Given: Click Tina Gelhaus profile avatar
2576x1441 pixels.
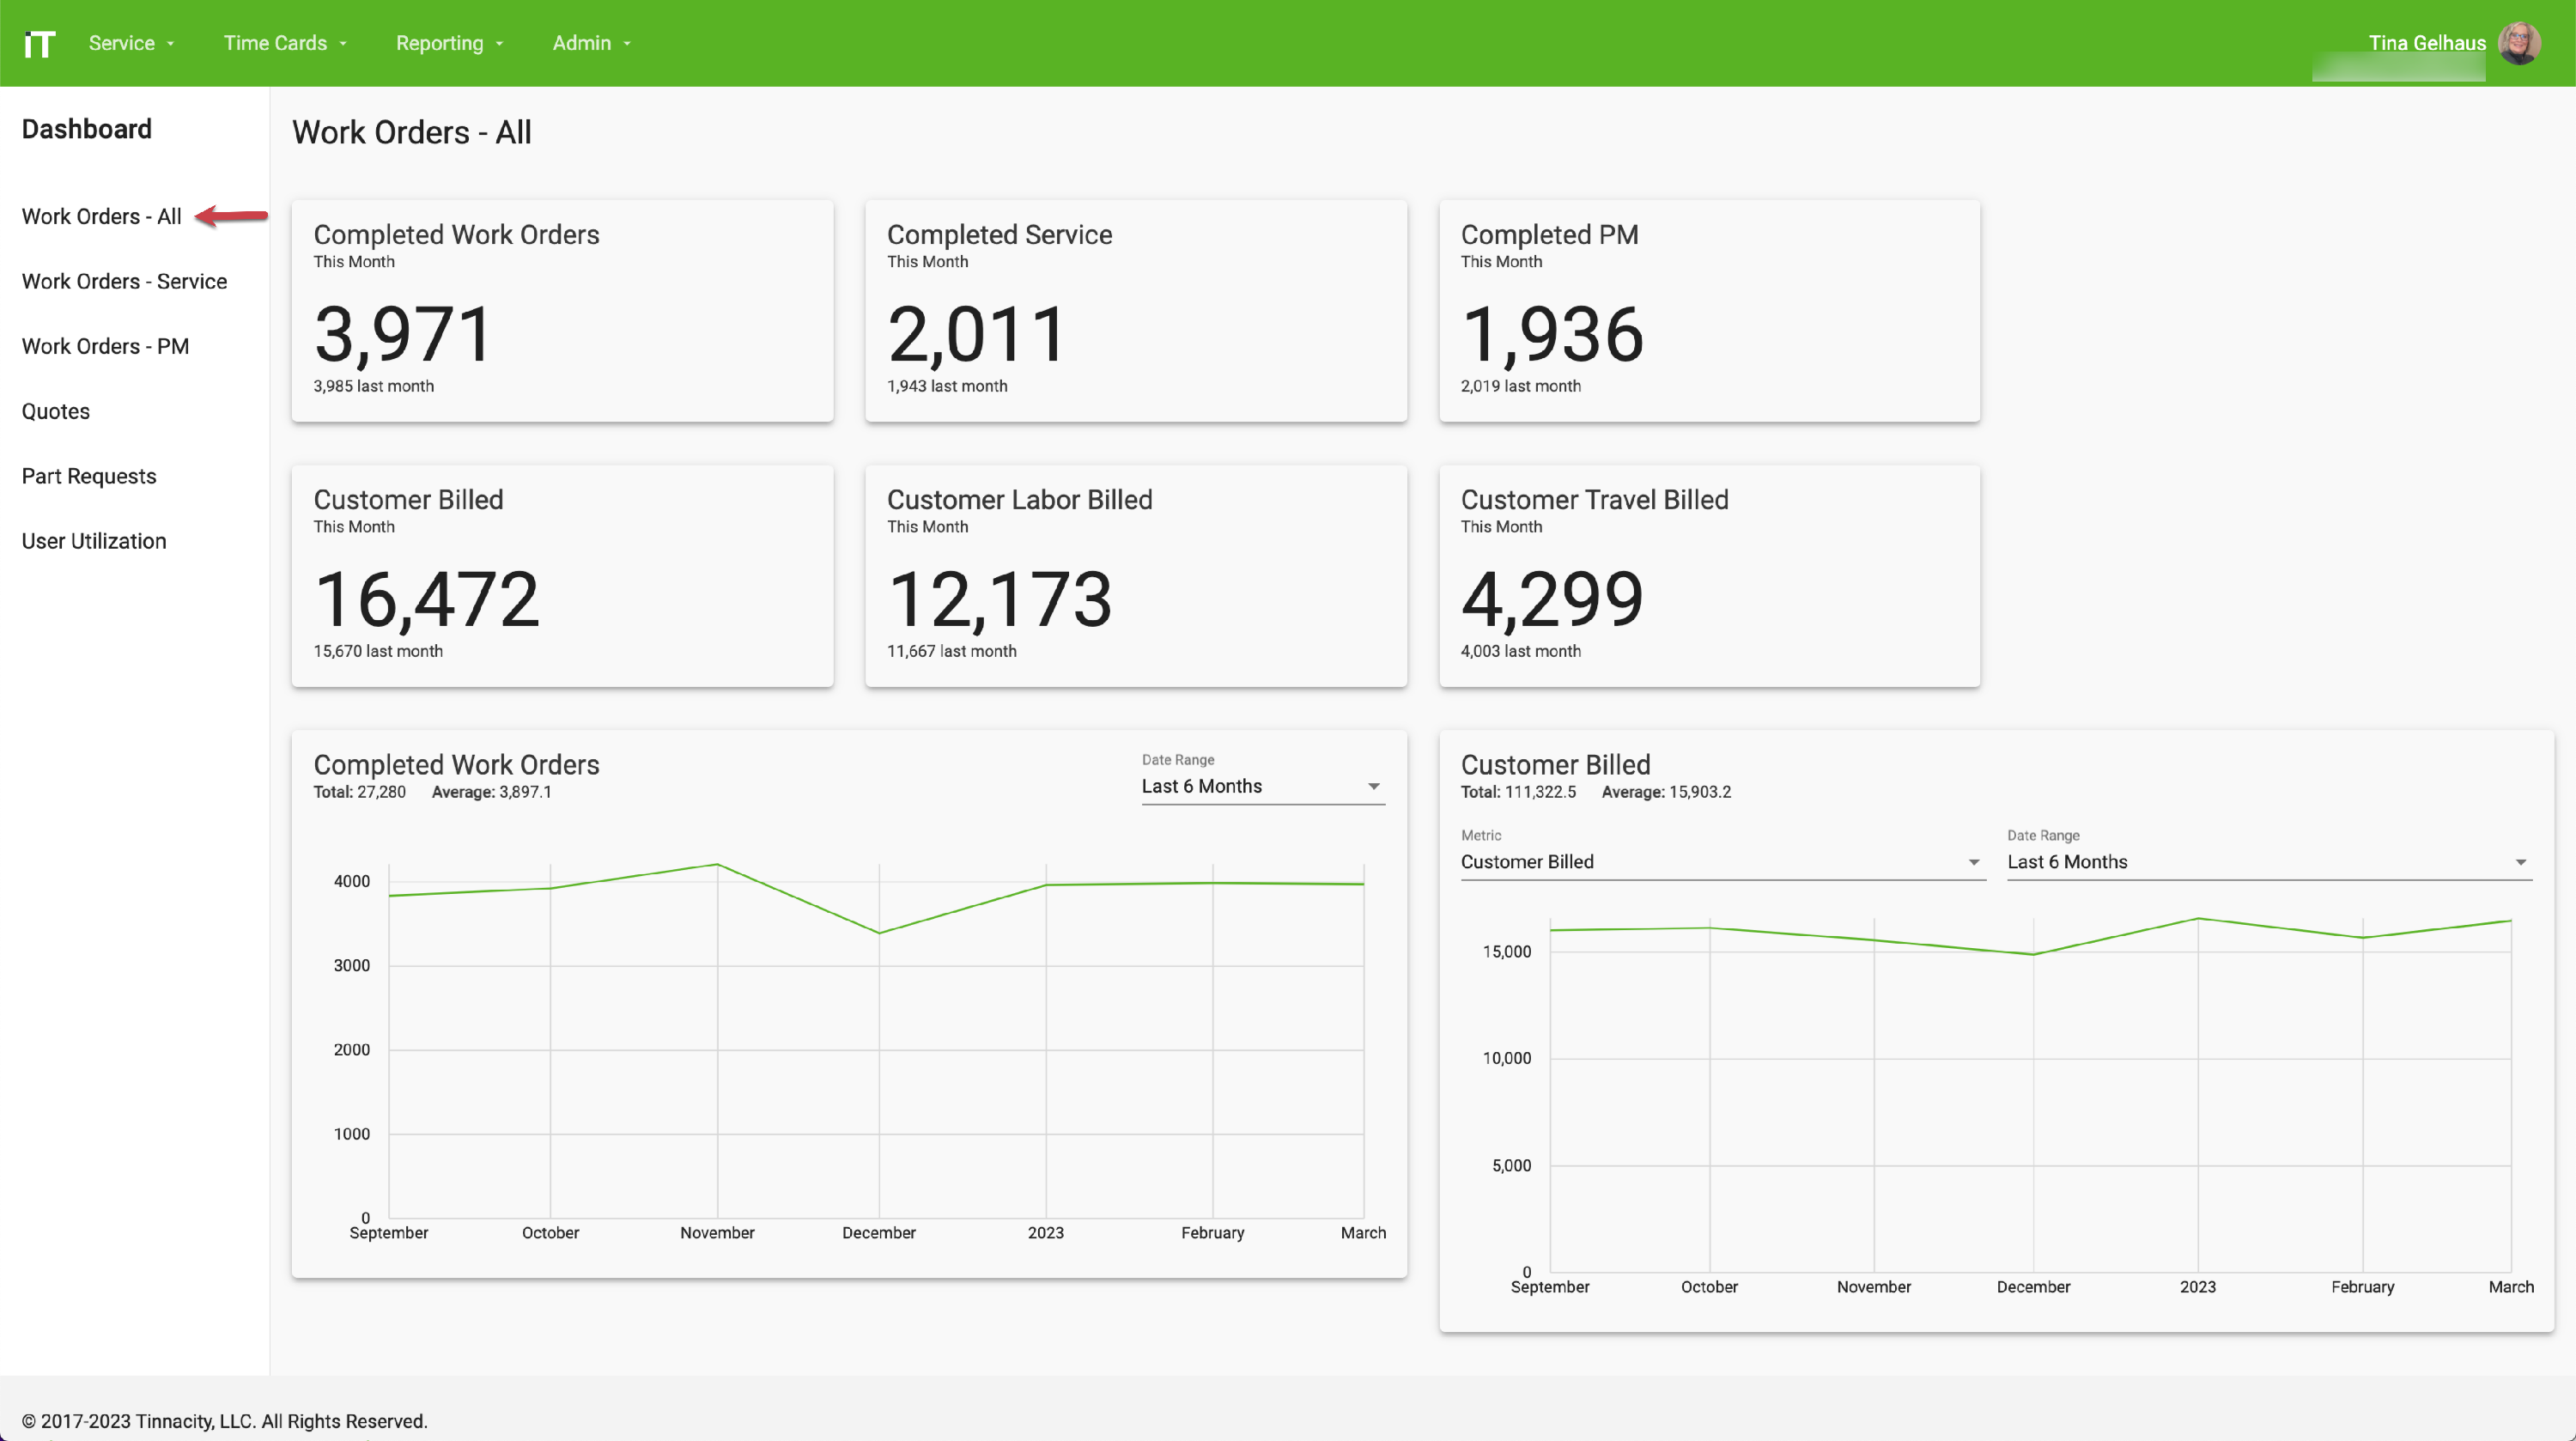Looking at the screenshot, I should pos(2518,43).
